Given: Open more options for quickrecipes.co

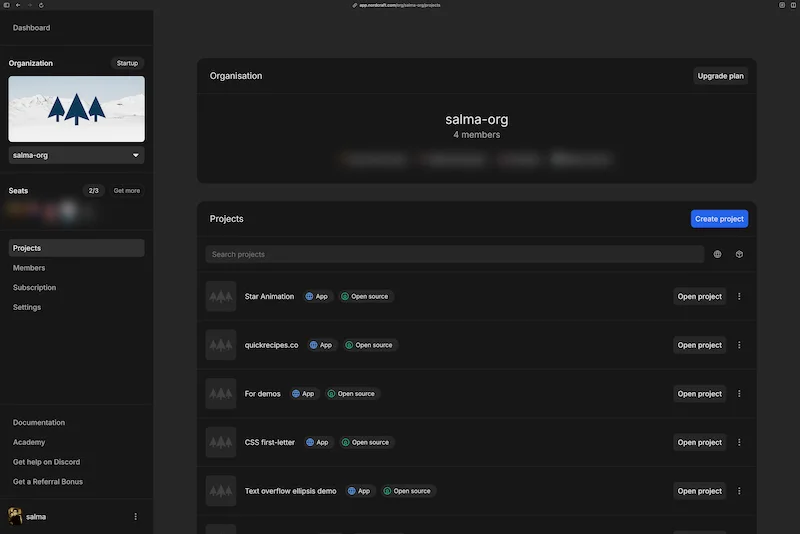Looking at the screenshot, I should pos(739,345).
